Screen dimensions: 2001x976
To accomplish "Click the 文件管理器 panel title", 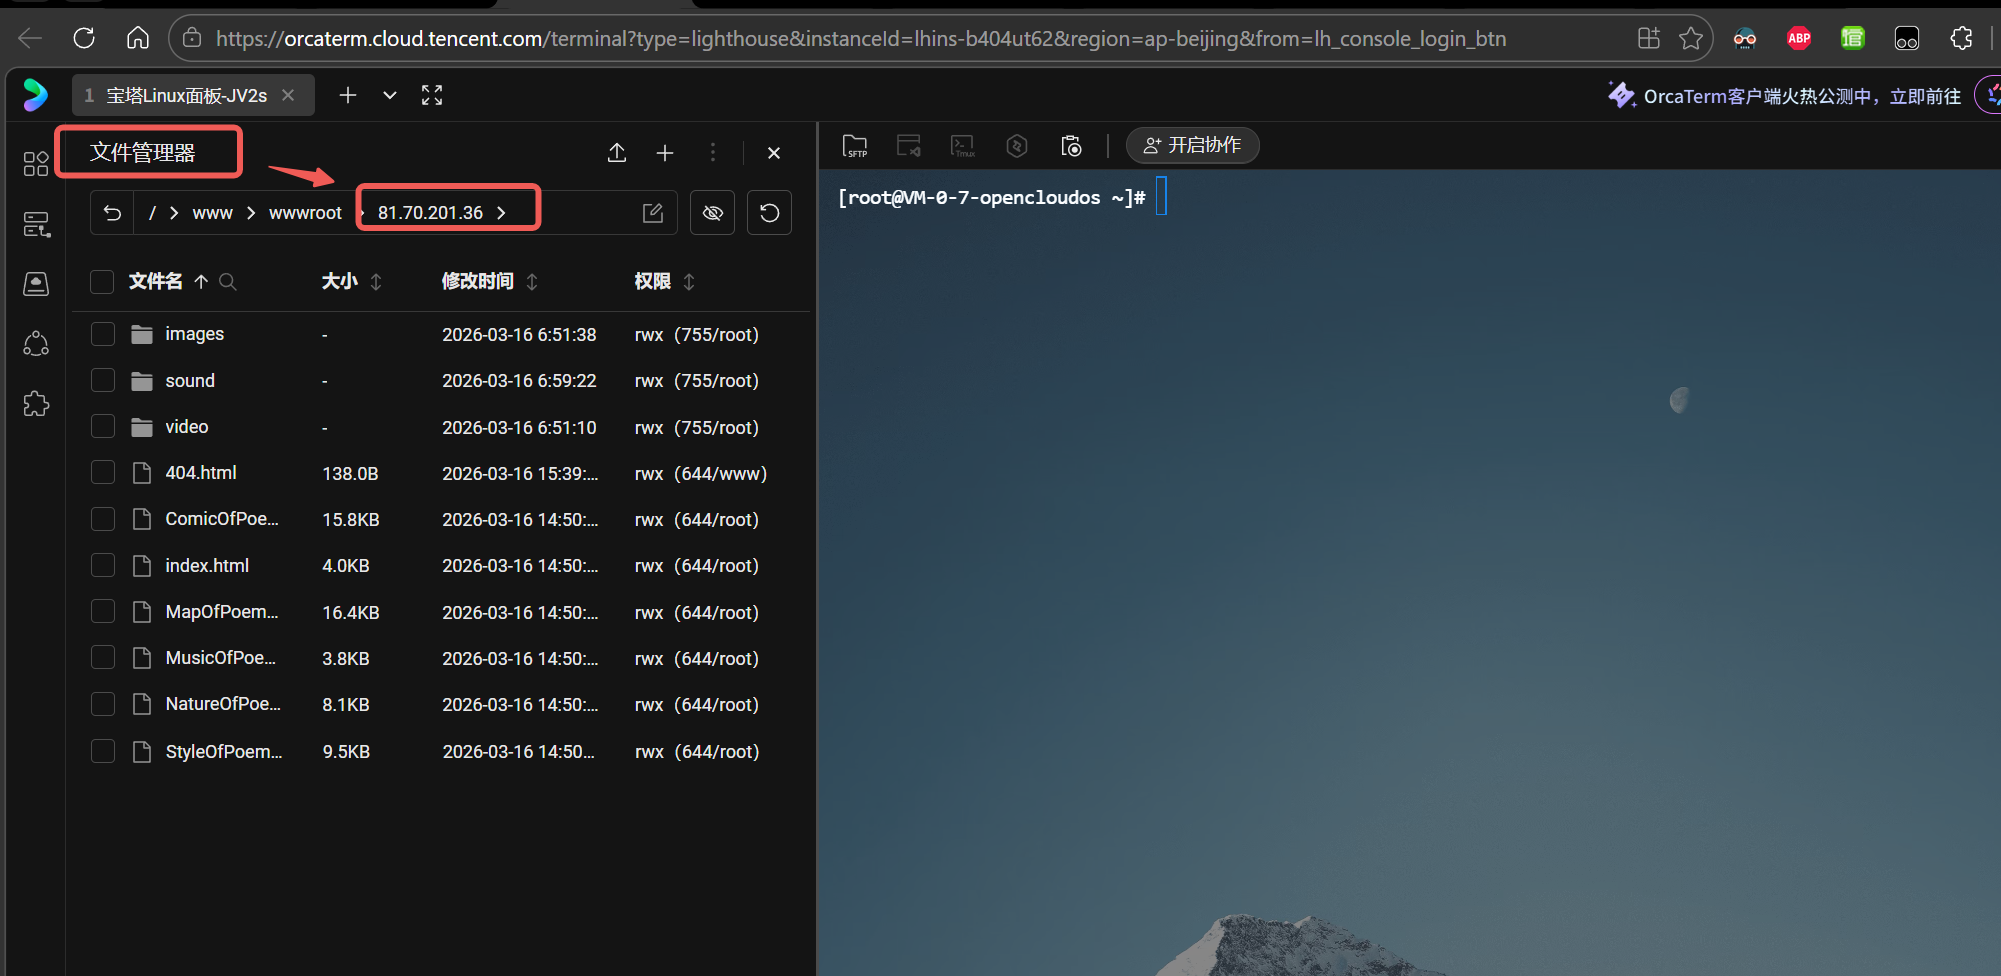I will pyautogui.click(x=142, y=152).
